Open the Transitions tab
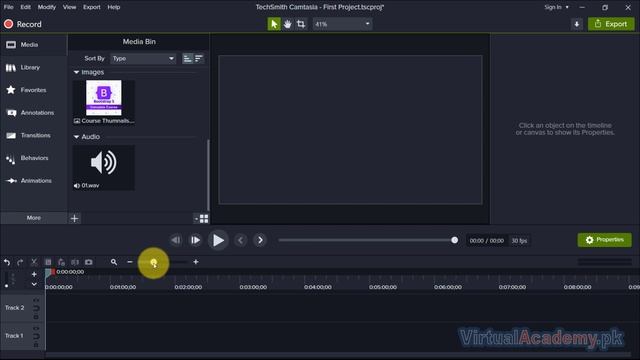This screenshot has height=360, width=640. 33,135
